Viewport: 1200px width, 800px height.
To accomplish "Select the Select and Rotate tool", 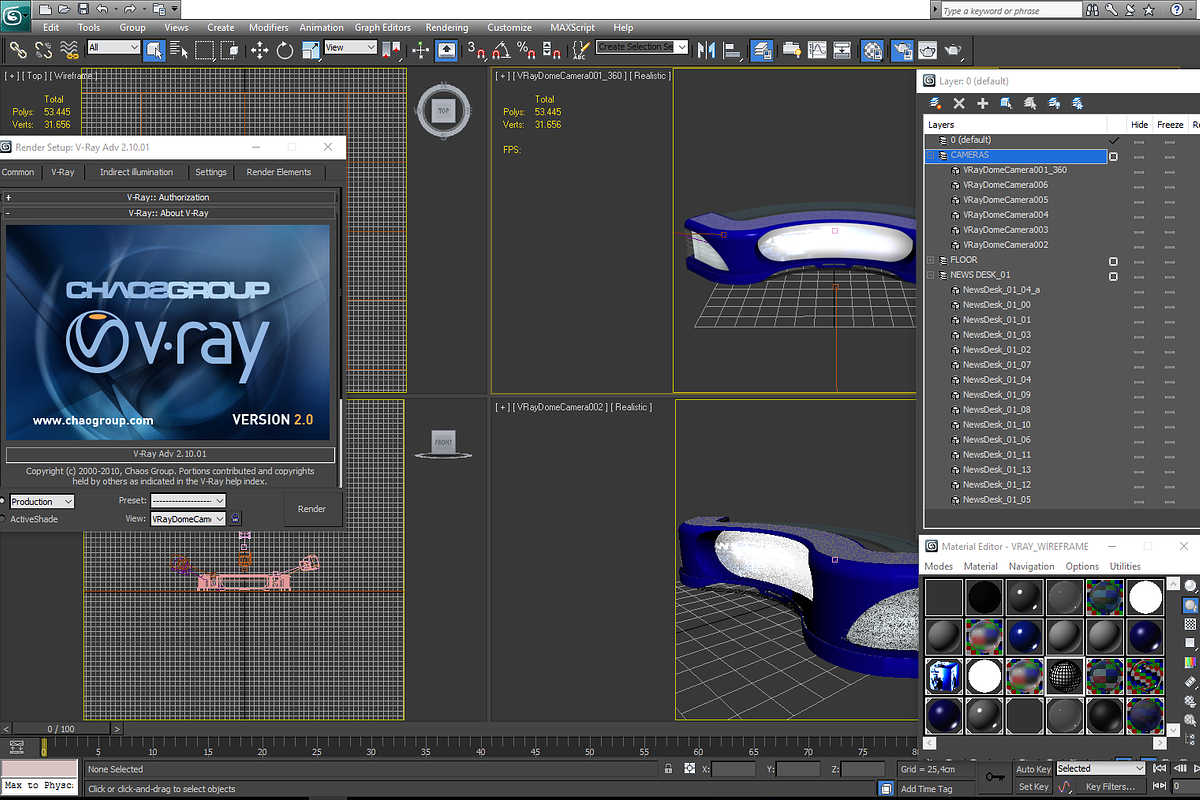I will tap(285, 49).
